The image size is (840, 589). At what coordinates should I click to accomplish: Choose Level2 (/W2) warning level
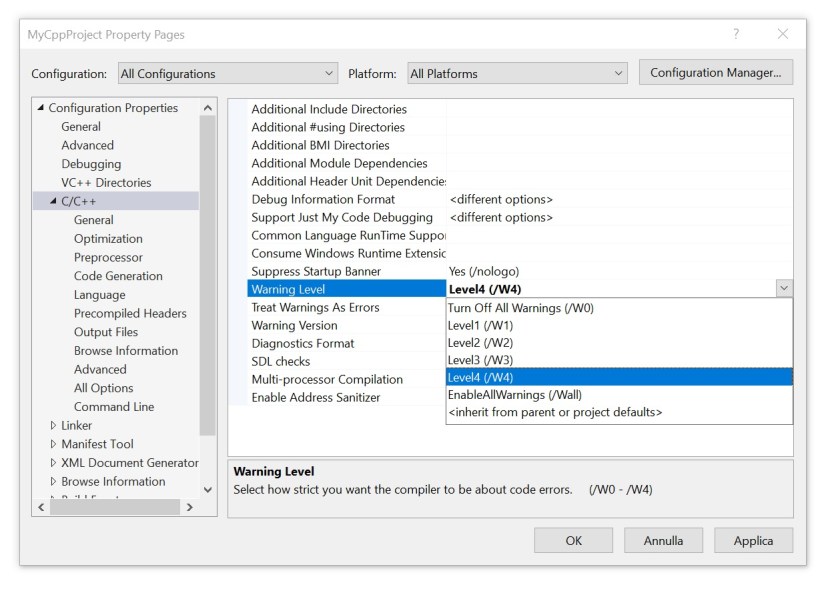click(x=619, y=342)
